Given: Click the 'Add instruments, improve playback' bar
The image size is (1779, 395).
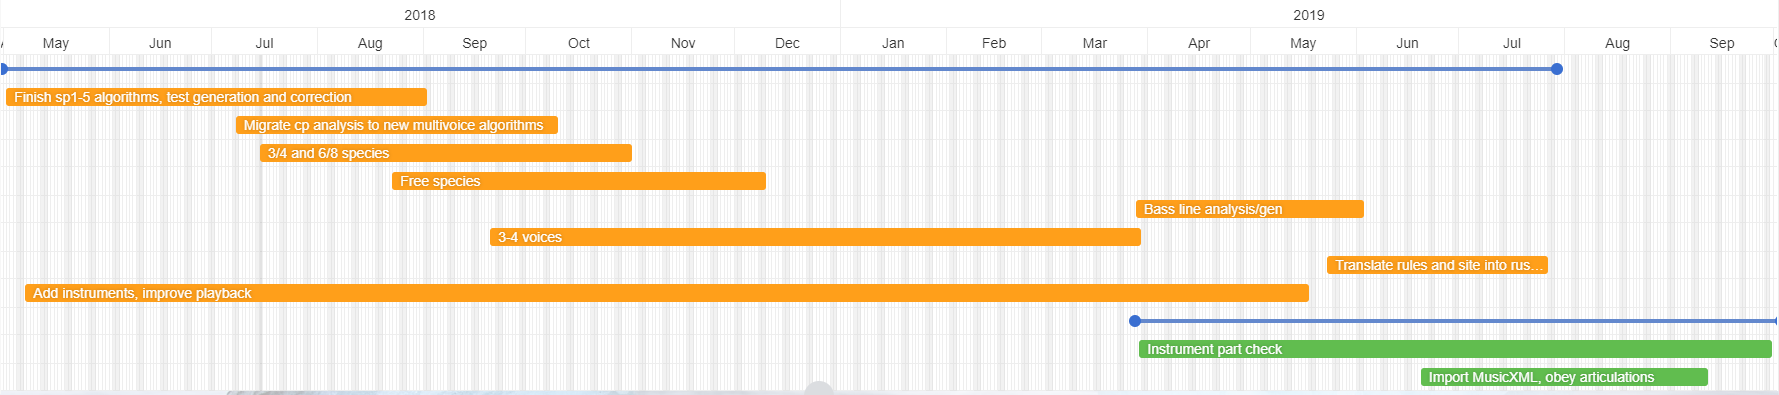Looking at the screenshot, I should (667, 293).
